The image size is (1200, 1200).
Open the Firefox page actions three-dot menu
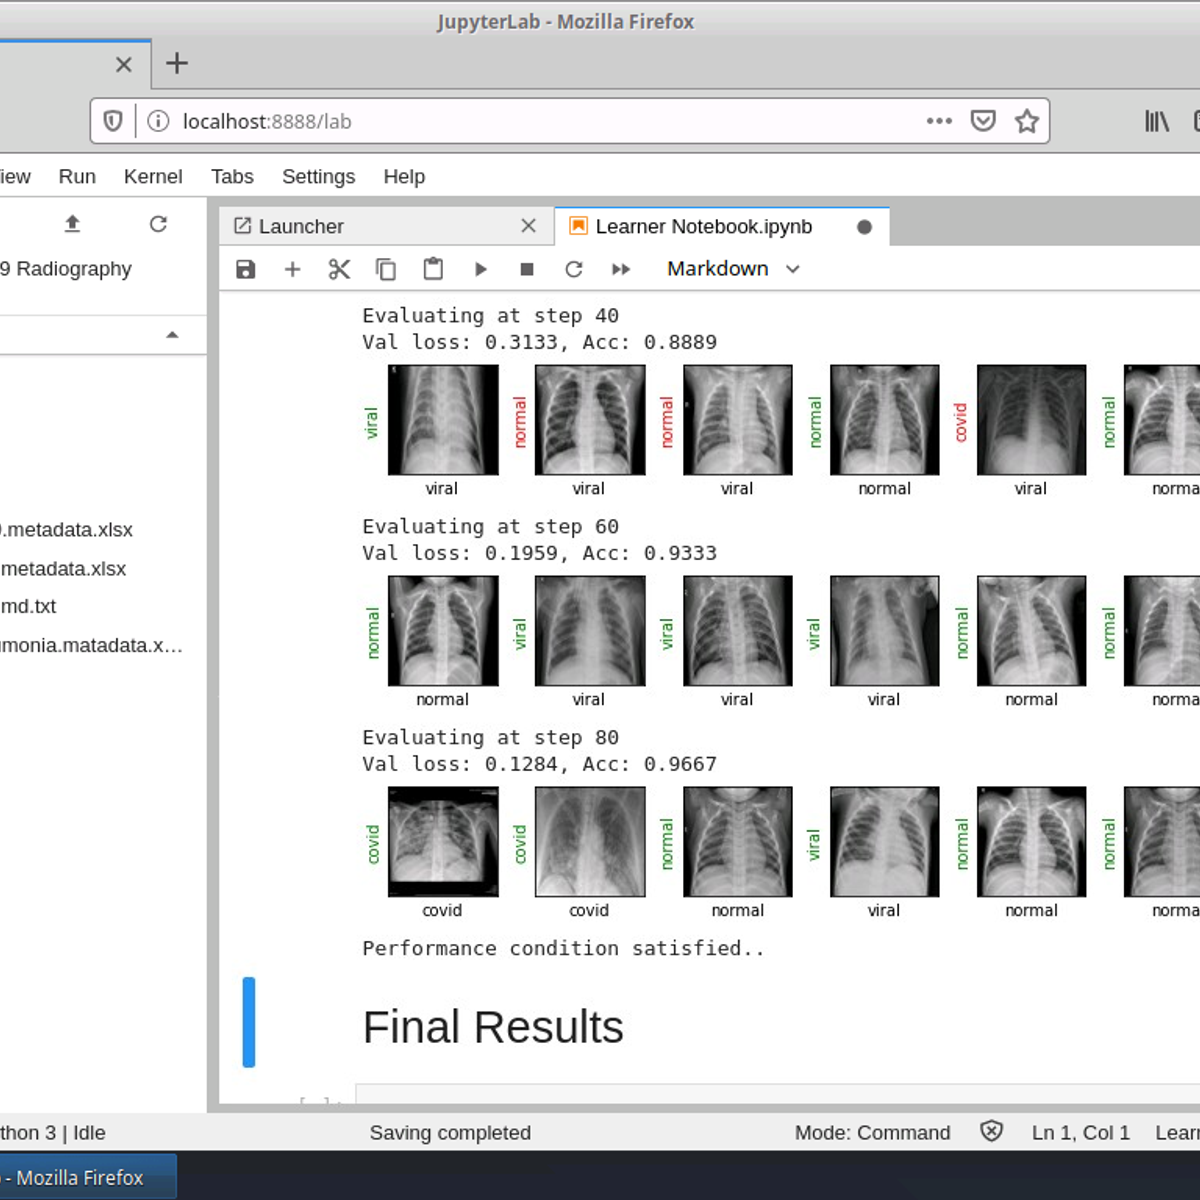[939, 121]
